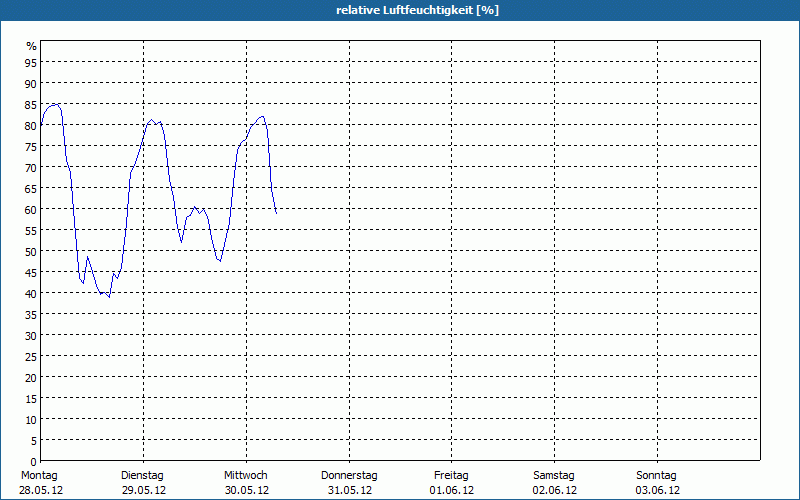Click the chart title relative Luftfeuchtigkeit
The height and width of the screenshot is (500, 800).
pos(417,10)
